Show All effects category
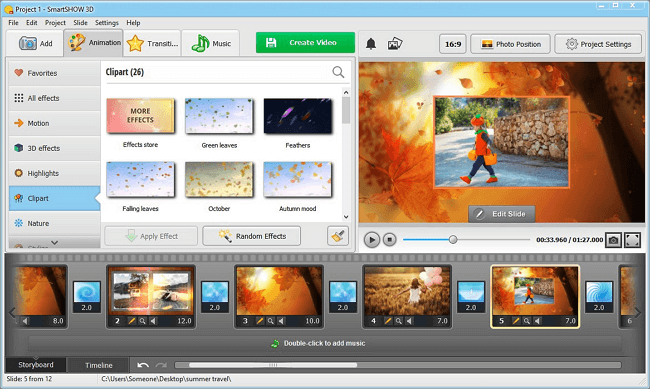The width and height of the screenshot is (650, 389). tap(54, 98)
